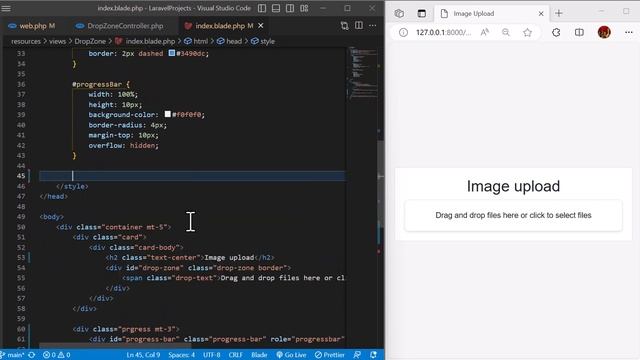Open problems panel from errors count
640x360 pixels.
pyautogui.click(x=57, y=355)
